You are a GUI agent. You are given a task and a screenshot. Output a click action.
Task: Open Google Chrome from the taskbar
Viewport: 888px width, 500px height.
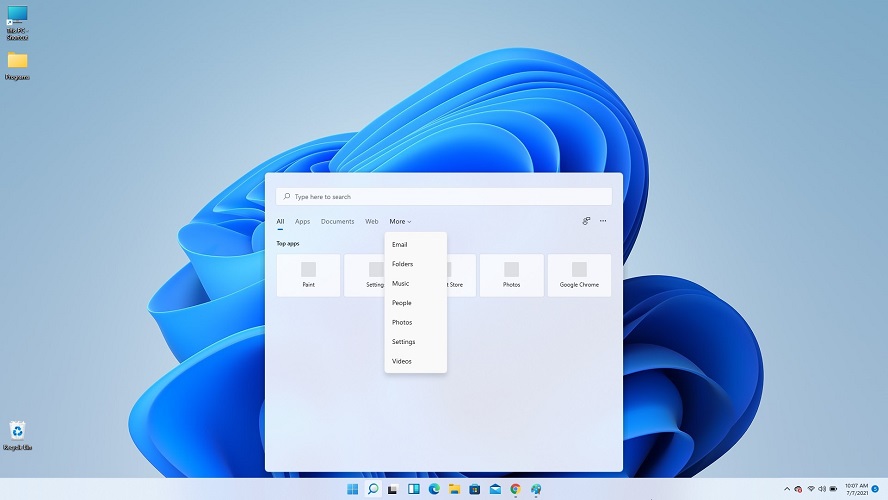pos(515,489)
